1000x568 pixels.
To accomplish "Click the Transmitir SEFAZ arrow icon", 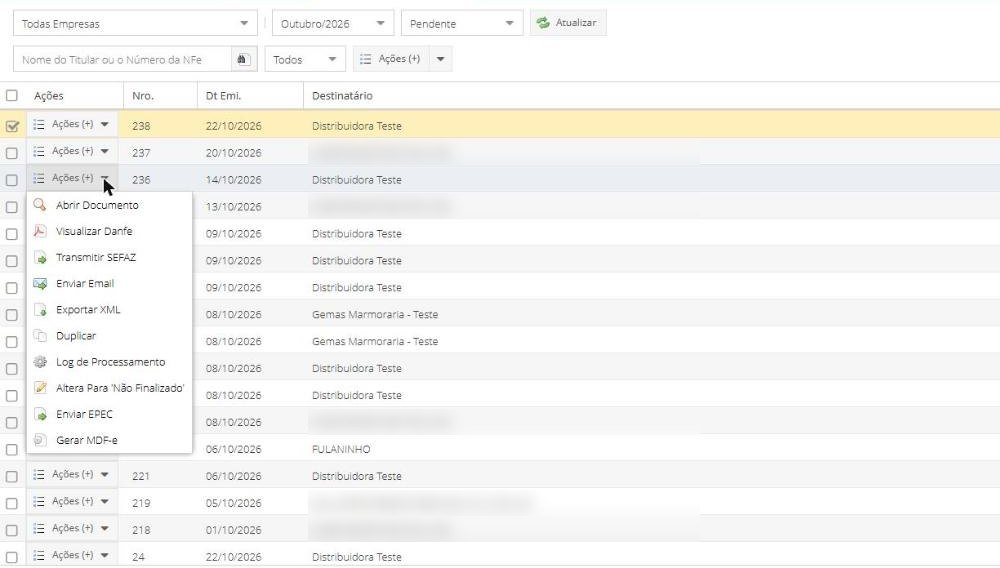I will point(40,257).
